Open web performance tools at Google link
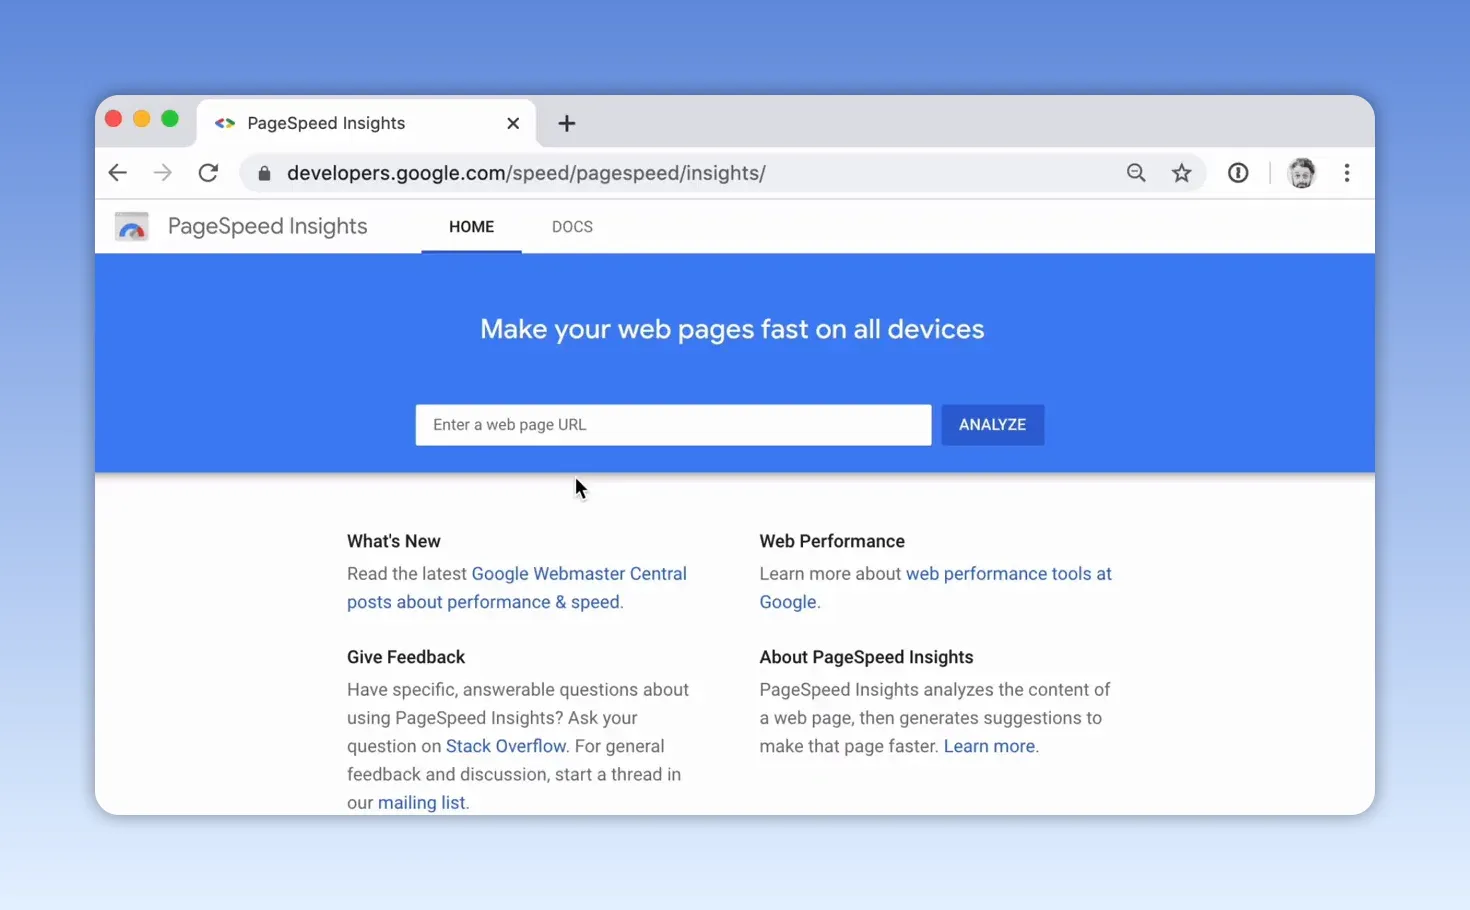 pyautogui.click(x=935, y=588)
